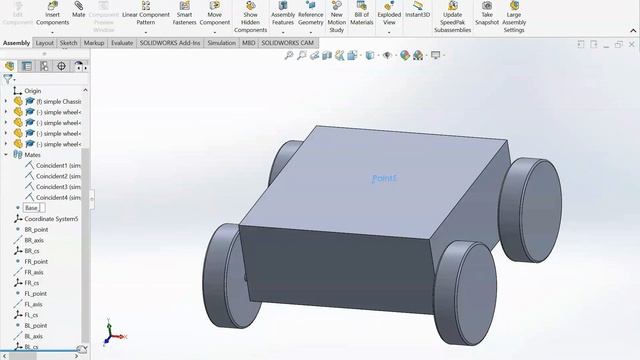
Task: Collapse the CommandManager ribbon chevron
Action: (633, 31)
